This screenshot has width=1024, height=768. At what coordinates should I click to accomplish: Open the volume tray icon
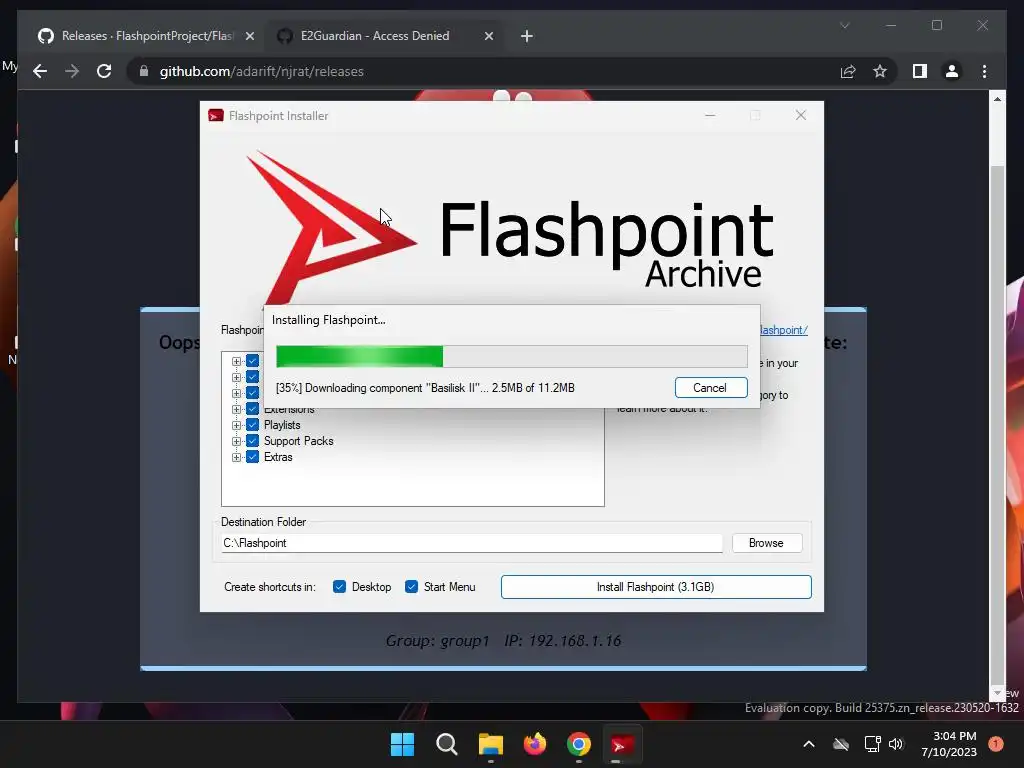[x=895, y=744]
